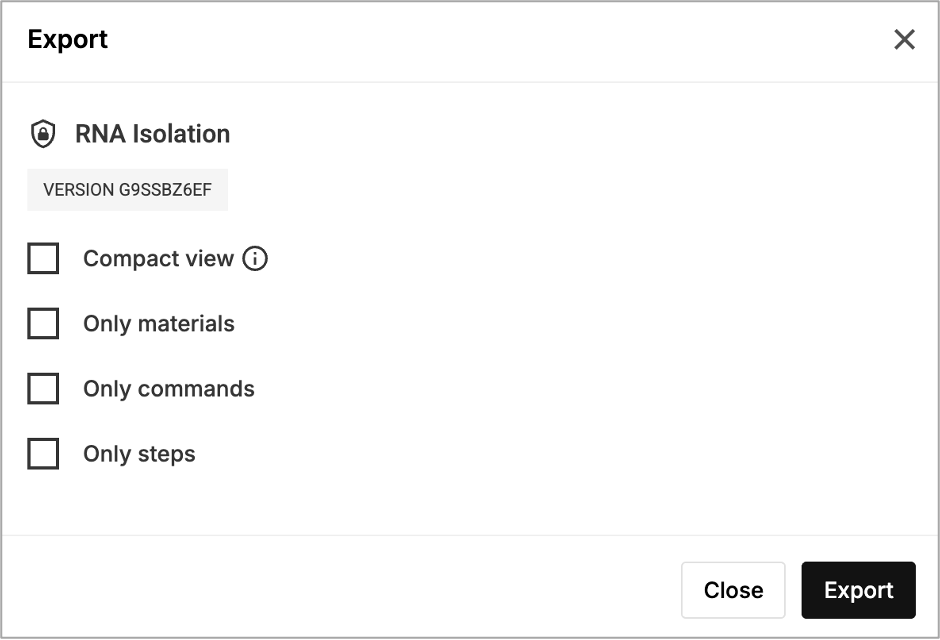Open the info tooltip next to Compact view

[x=256, y=258]
